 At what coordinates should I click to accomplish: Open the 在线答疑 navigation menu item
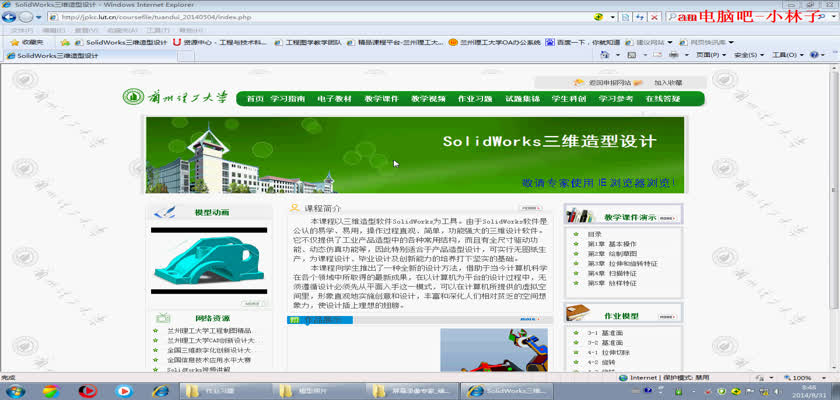click(663, 99)
